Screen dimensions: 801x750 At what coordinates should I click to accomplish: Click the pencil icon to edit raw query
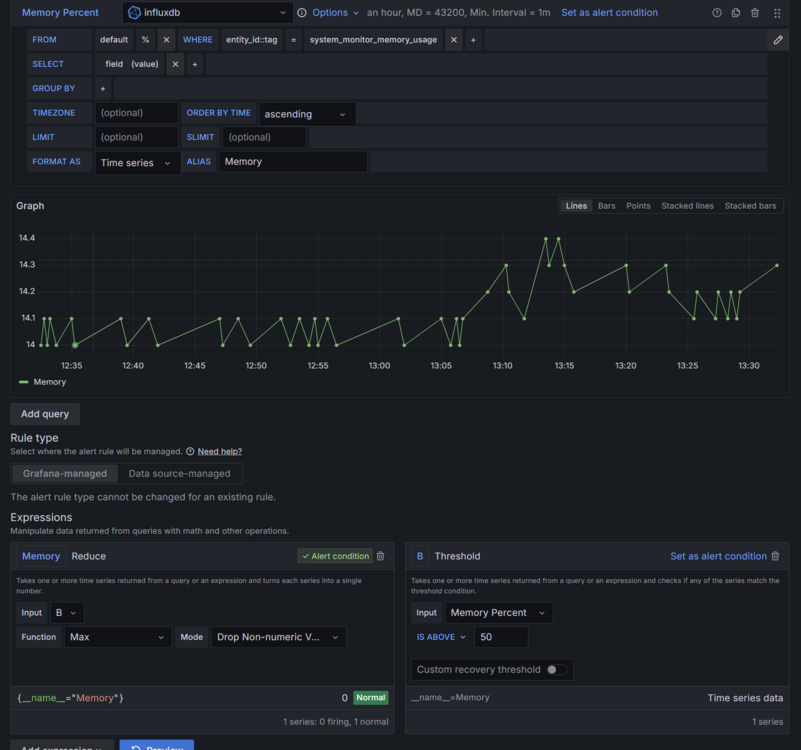(x=778, y=40)
